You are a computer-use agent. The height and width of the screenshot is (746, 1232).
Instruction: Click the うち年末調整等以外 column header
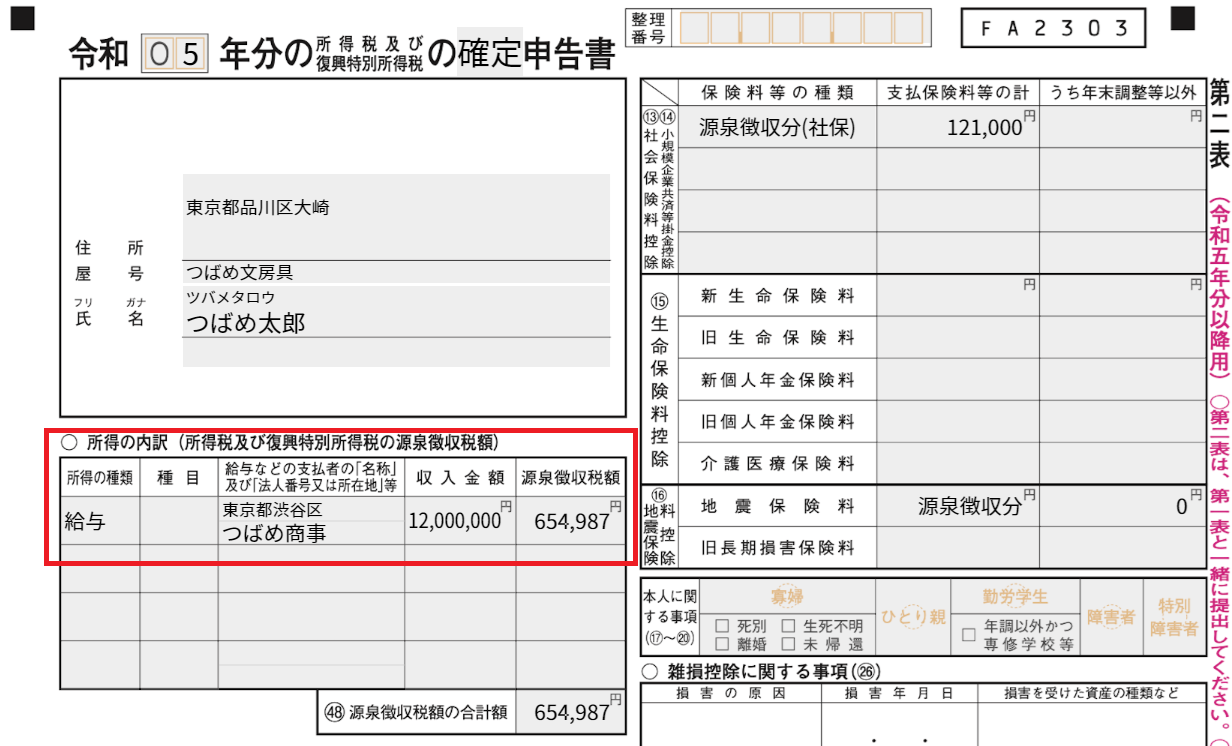(1122, 93)
